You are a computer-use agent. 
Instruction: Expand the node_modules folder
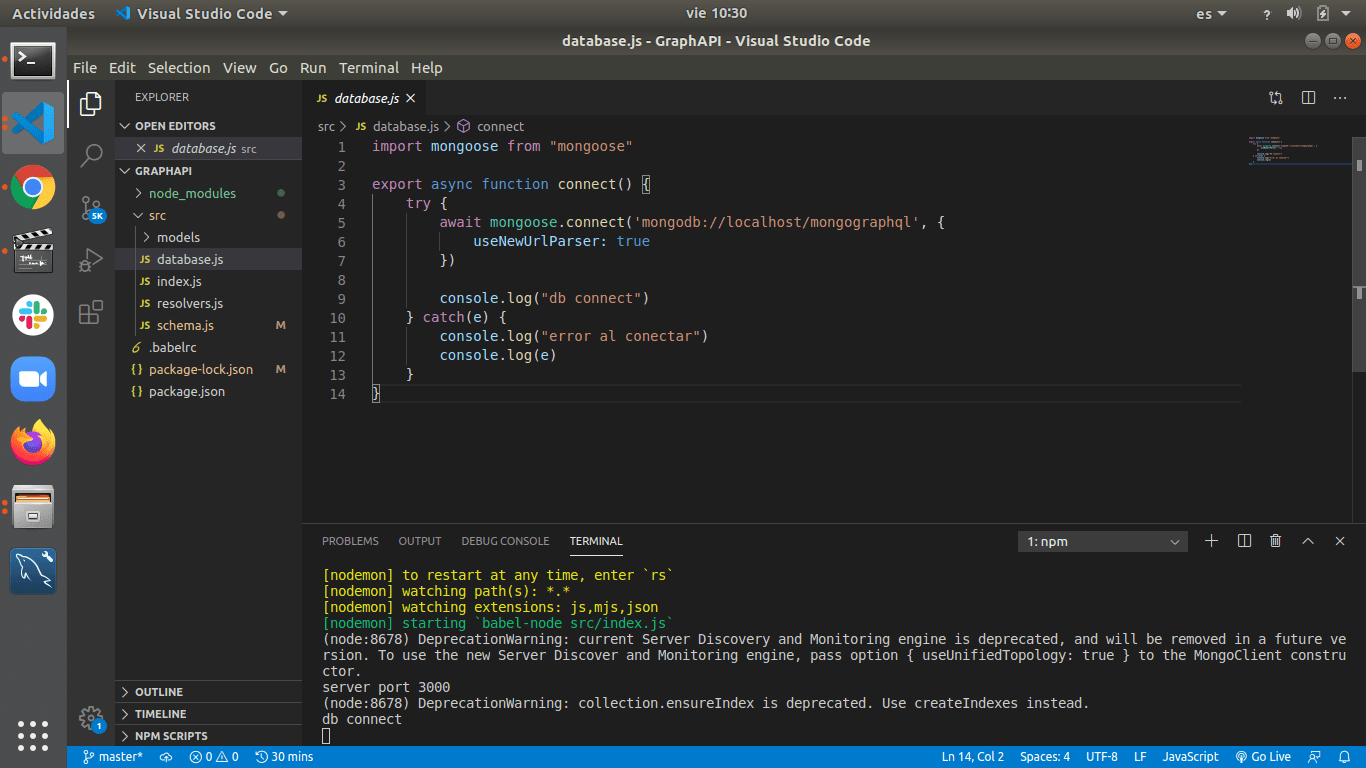click(192, 193)
